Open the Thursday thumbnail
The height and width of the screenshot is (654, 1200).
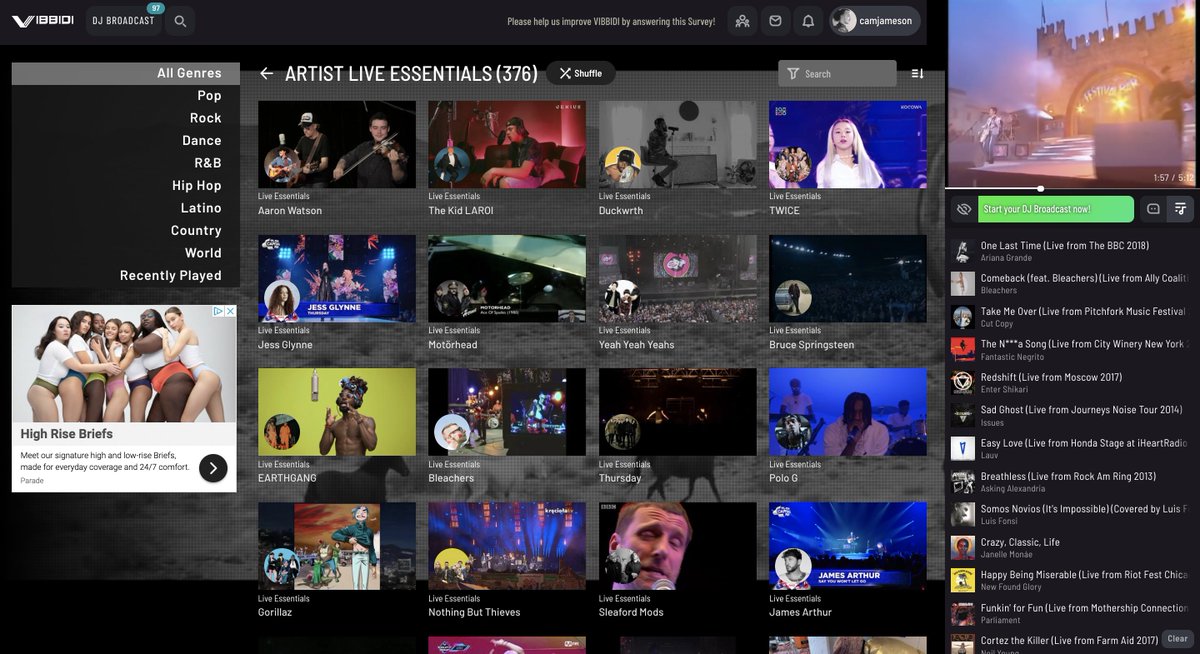click(678, 412)
